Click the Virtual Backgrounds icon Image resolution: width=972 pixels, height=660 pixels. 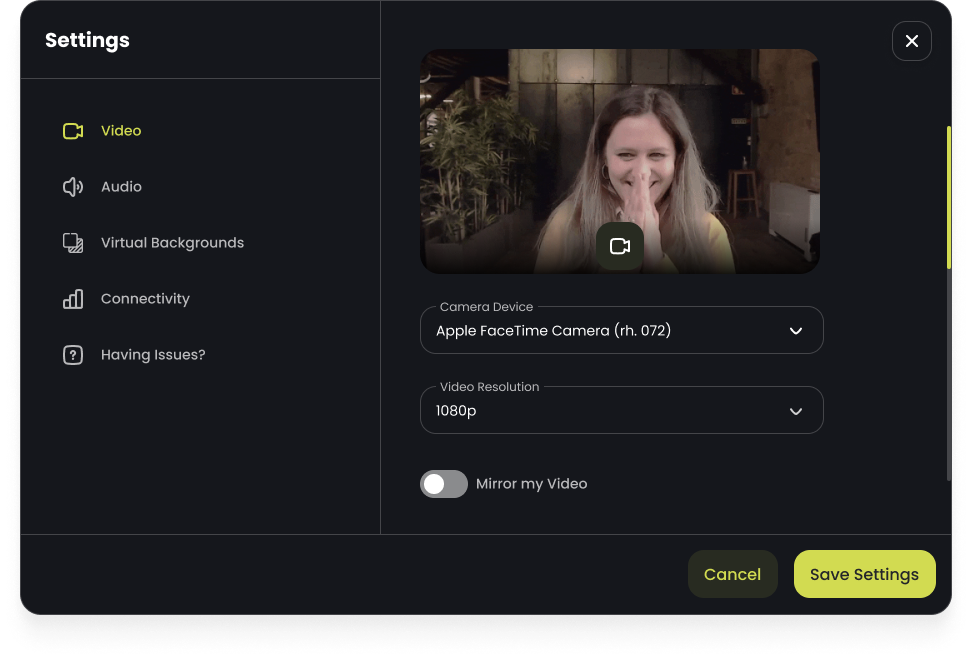pos(73,243)
